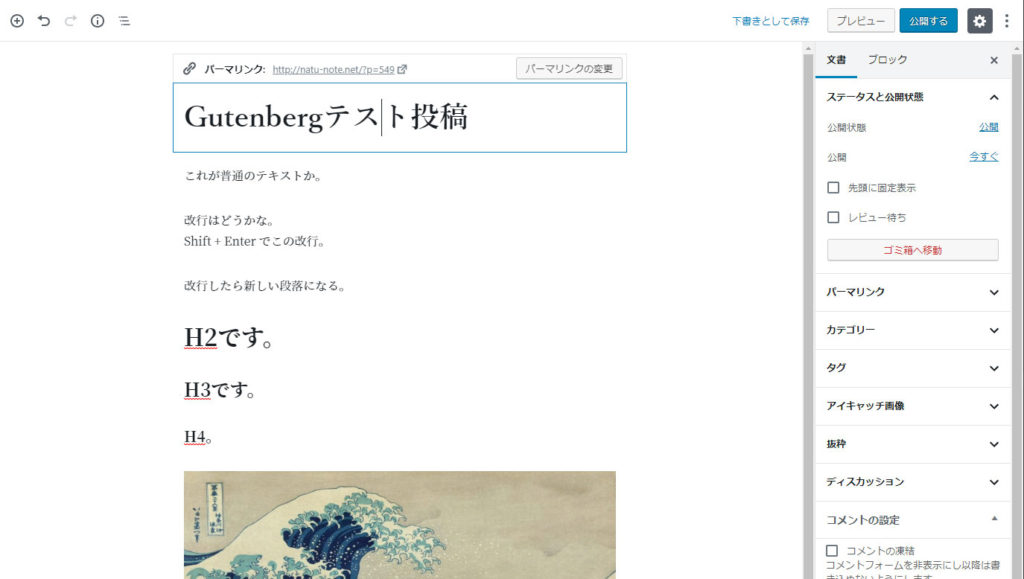Viewport: 1024px width, 579px height.
Task: Tick the コメントの凍結 checkbox
Action: (x=832, y=550)
